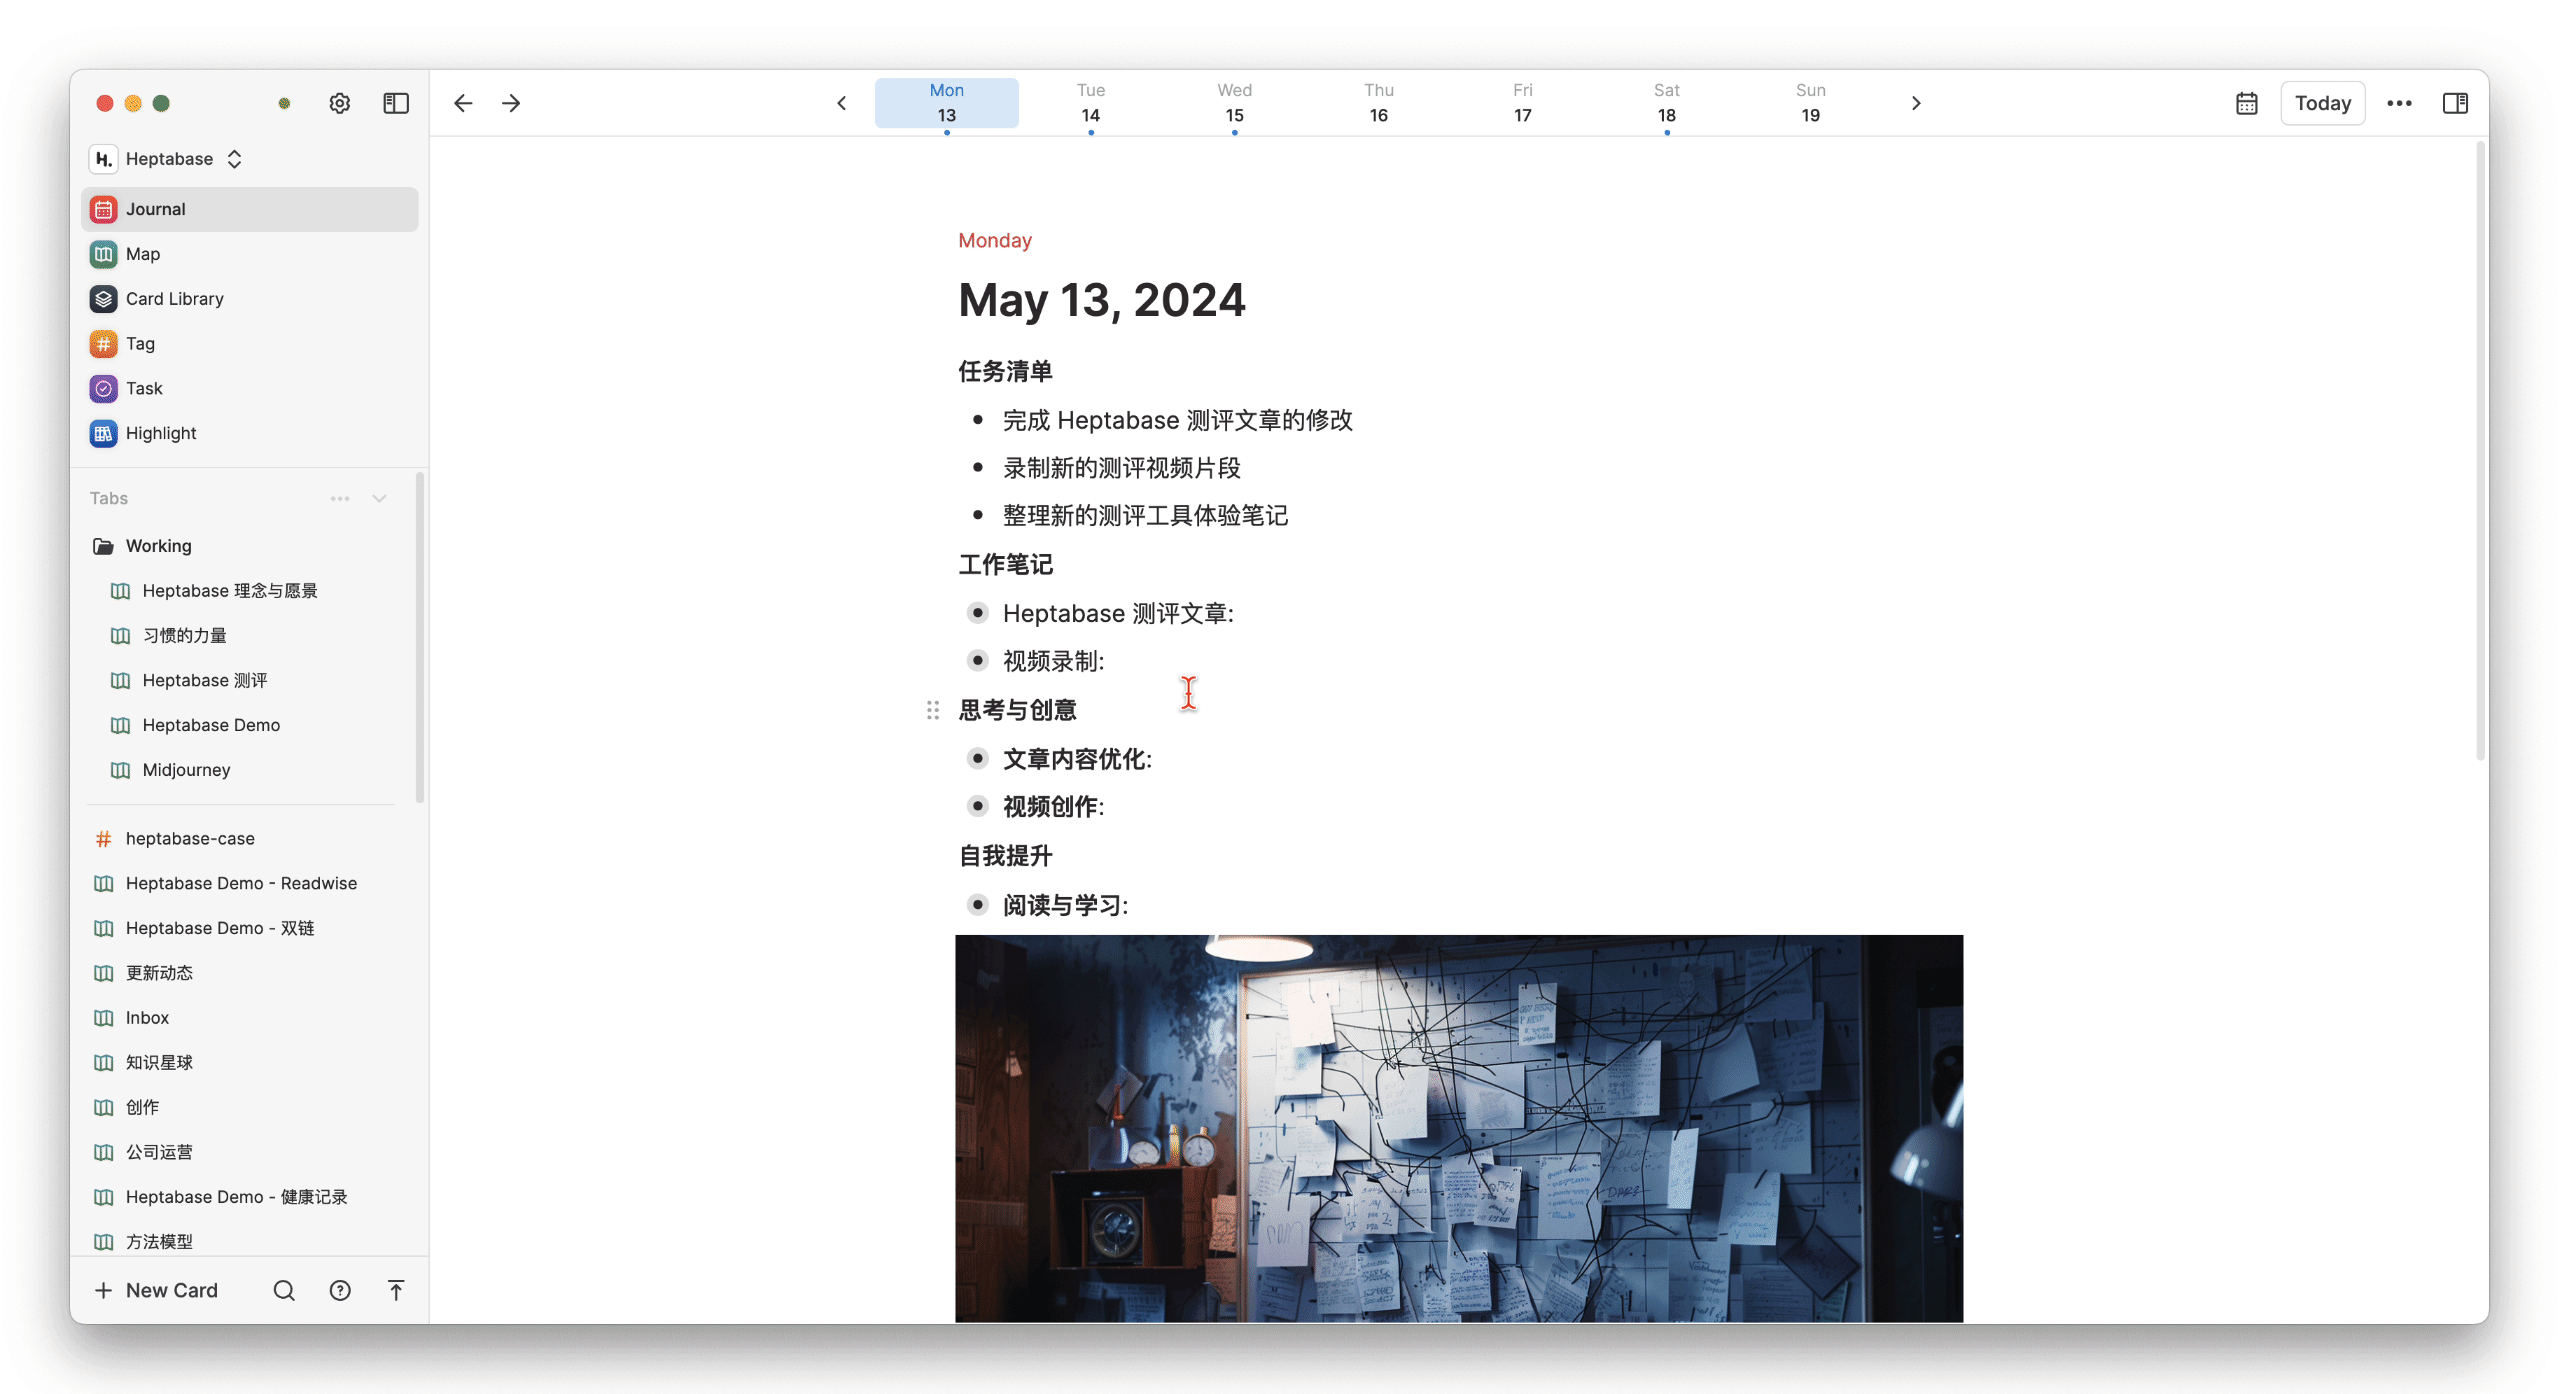Select Tue 14 in the week bar

pyautogui.click(x=1090, y=103)
